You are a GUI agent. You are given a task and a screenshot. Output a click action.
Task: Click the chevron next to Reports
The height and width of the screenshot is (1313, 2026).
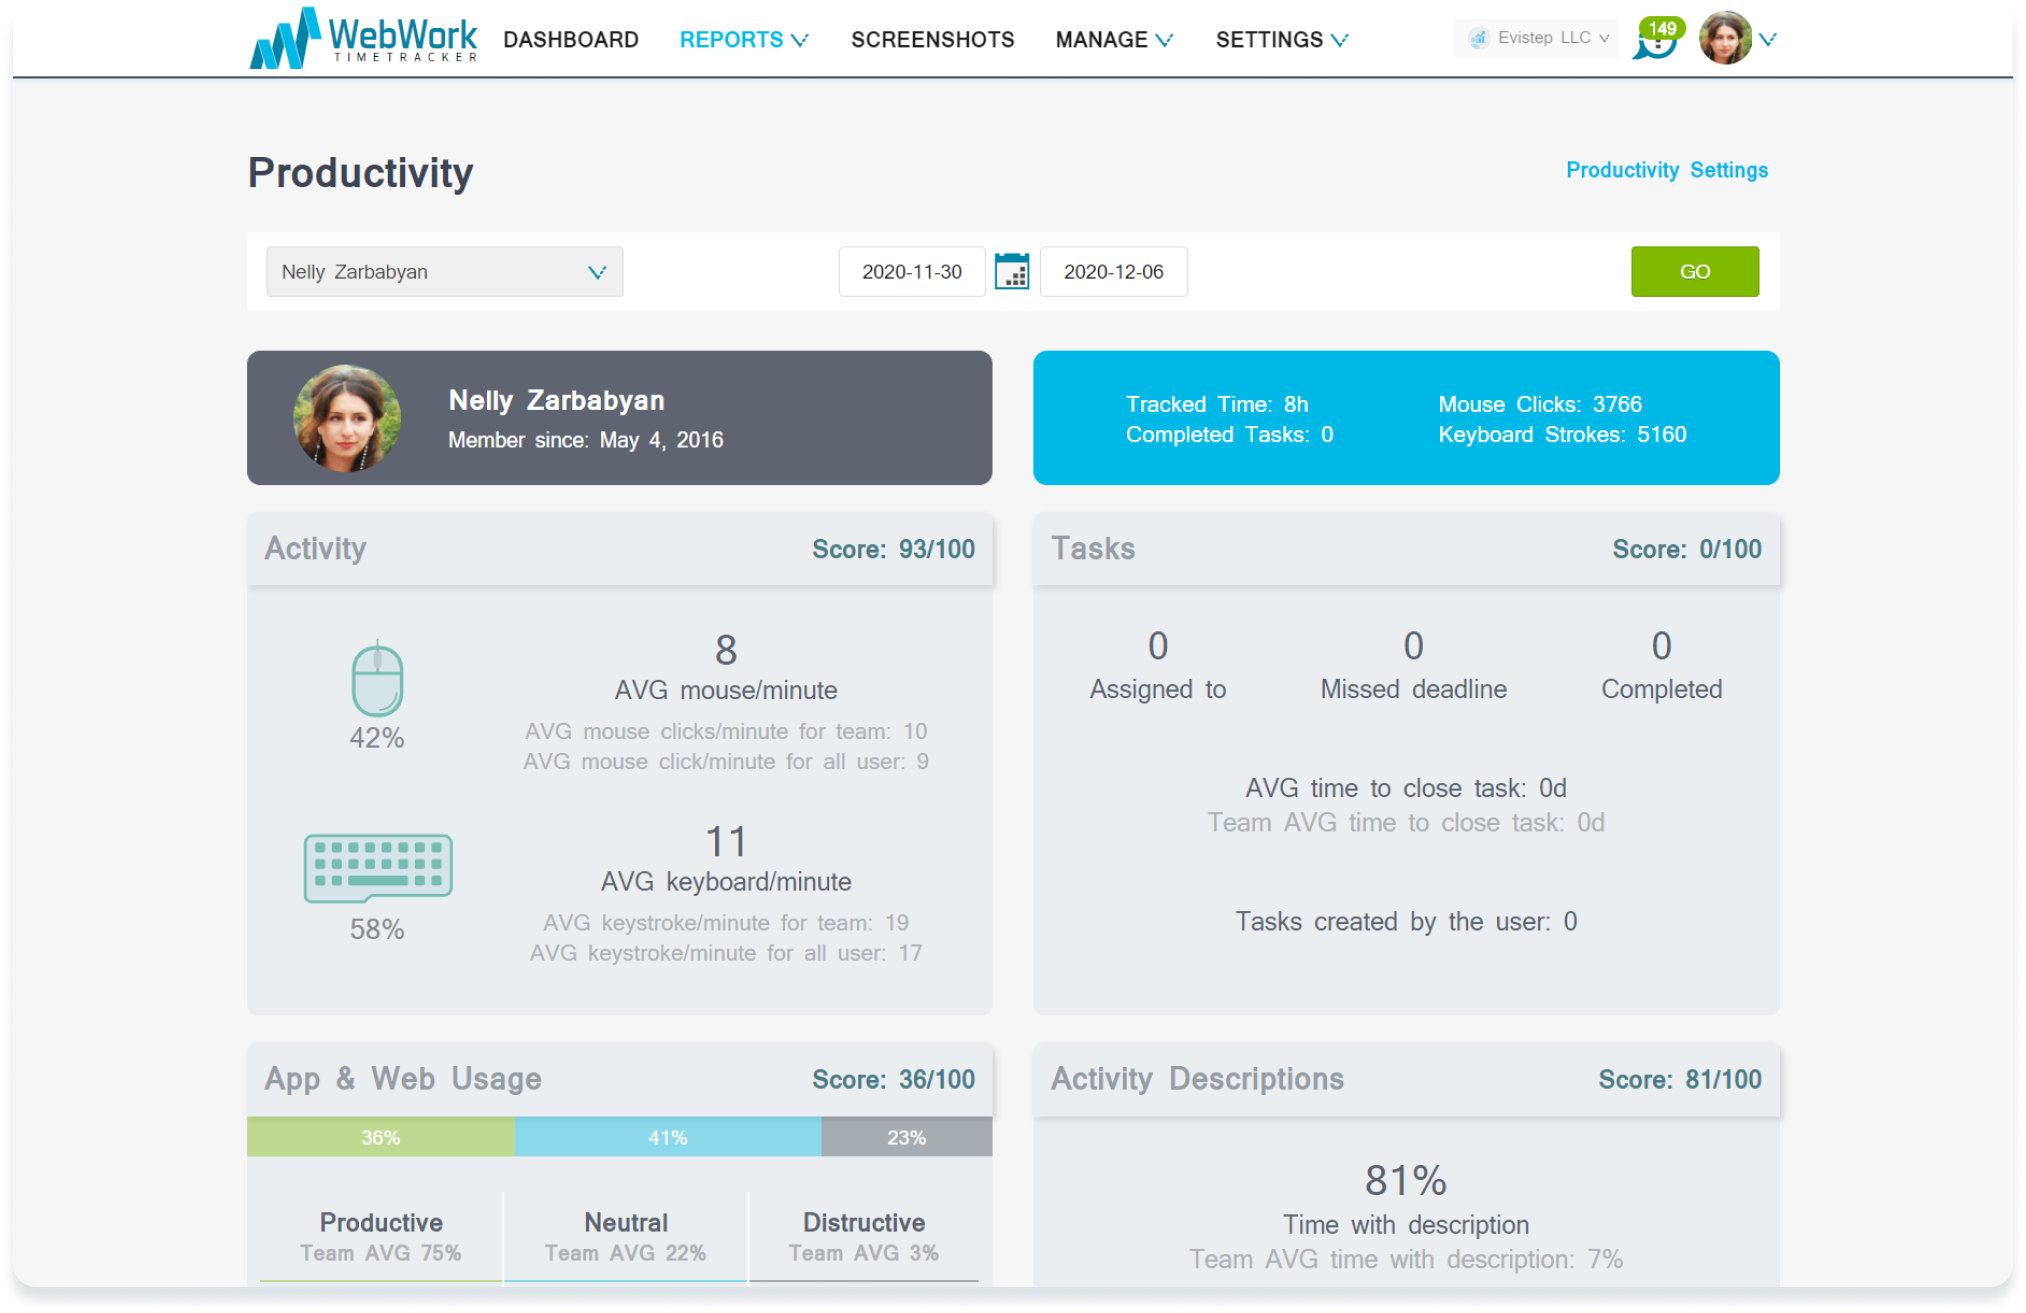pos(799,40)
